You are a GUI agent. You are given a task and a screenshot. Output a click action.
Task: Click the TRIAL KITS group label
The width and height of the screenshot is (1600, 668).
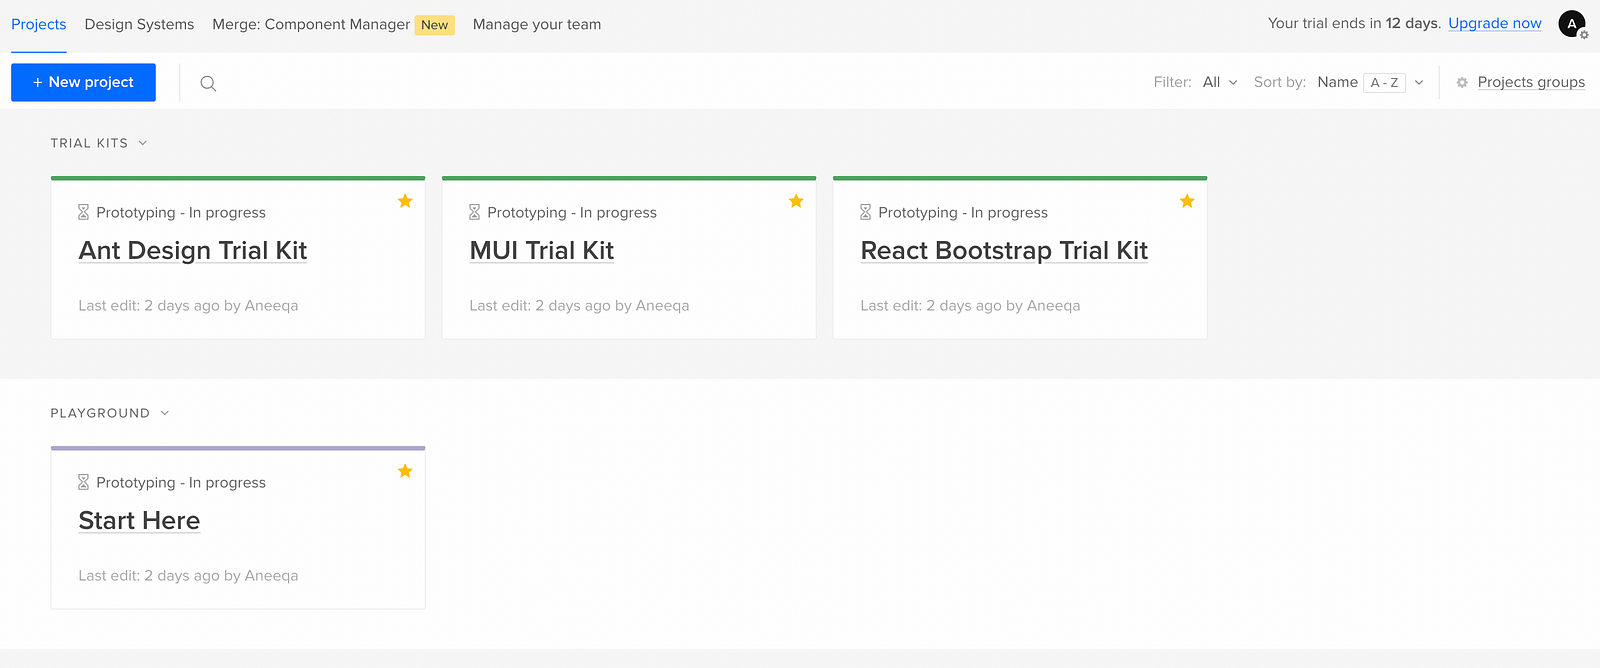pos(89,143)
